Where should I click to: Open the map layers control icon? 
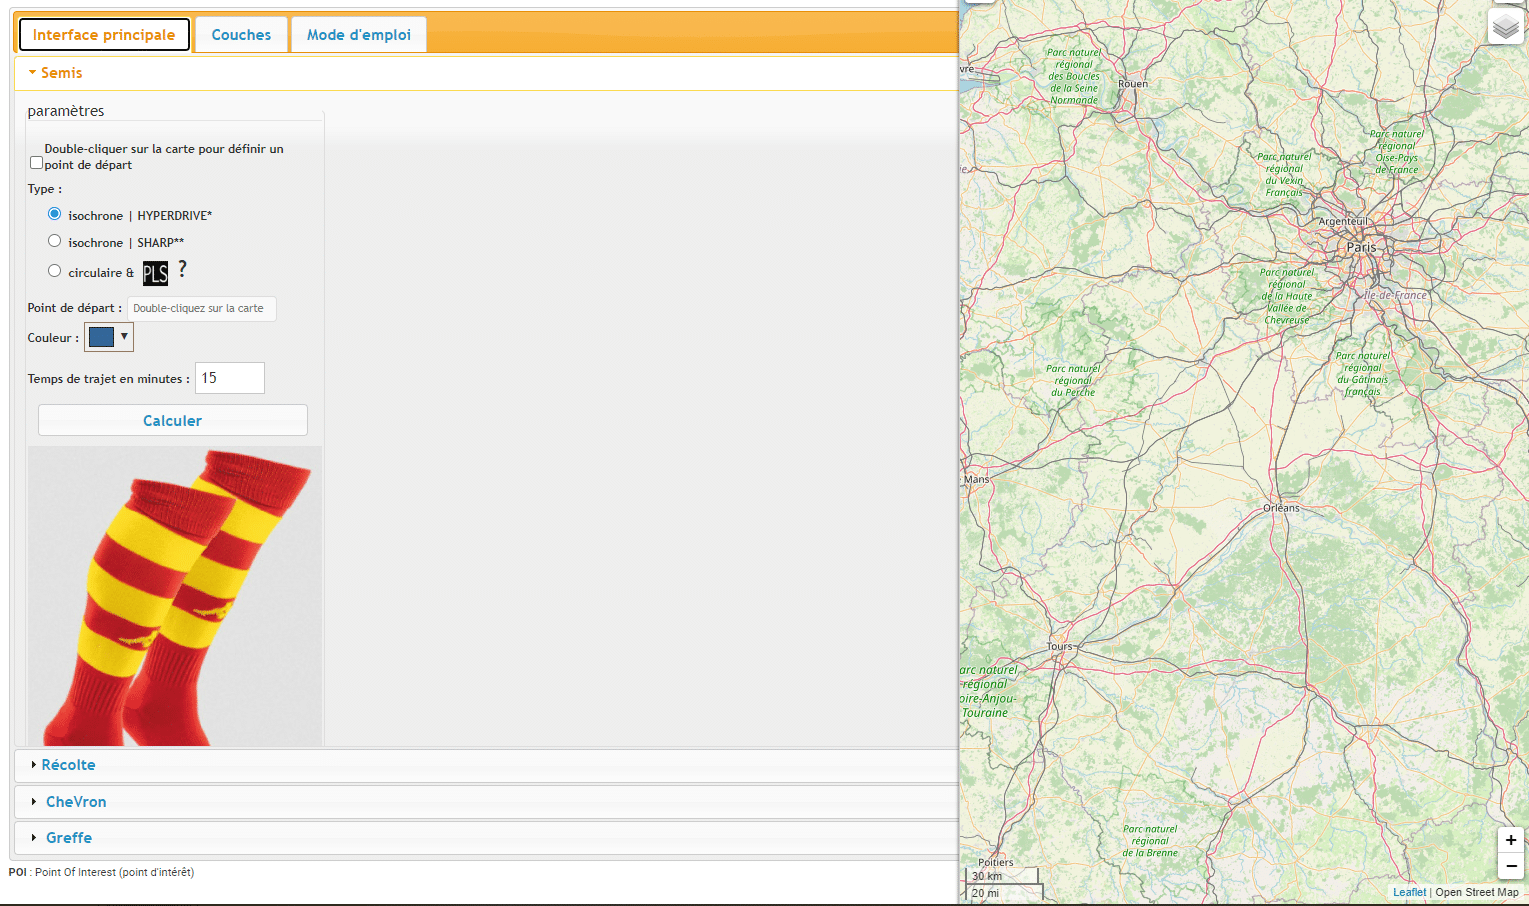pos(1505,27)
